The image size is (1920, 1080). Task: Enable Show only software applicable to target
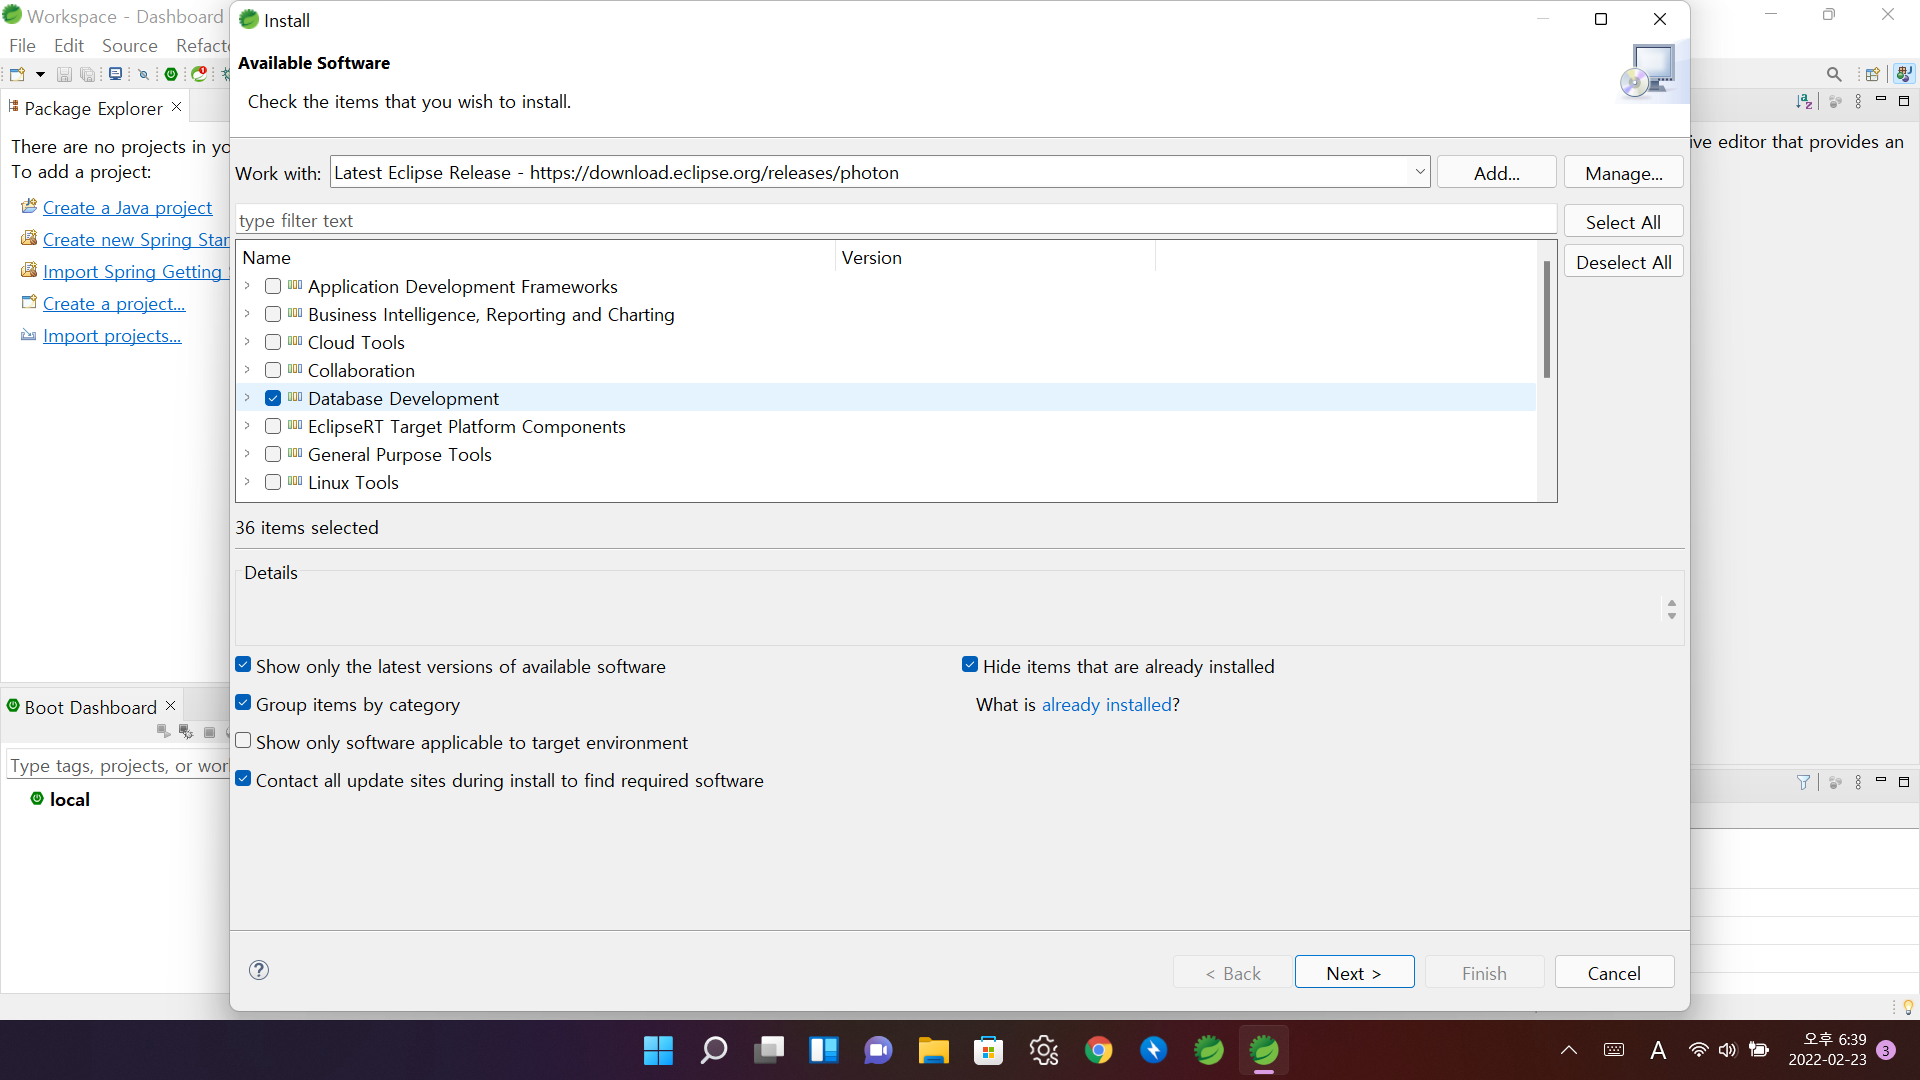click(x=243, y=741)
